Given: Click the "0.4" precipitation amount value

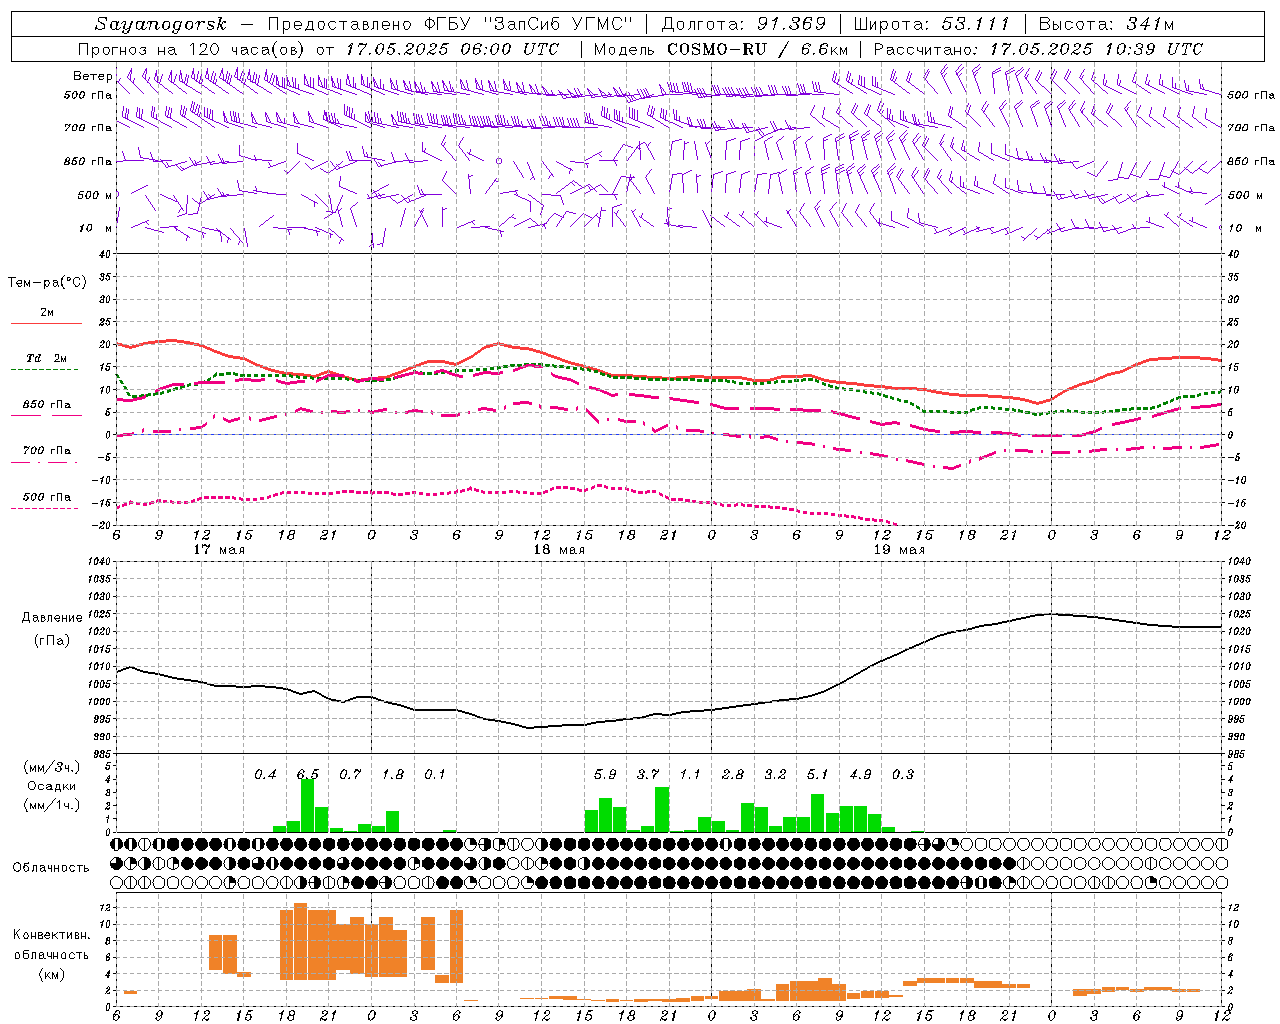Looking at the screenshot, I should [265, 774].
